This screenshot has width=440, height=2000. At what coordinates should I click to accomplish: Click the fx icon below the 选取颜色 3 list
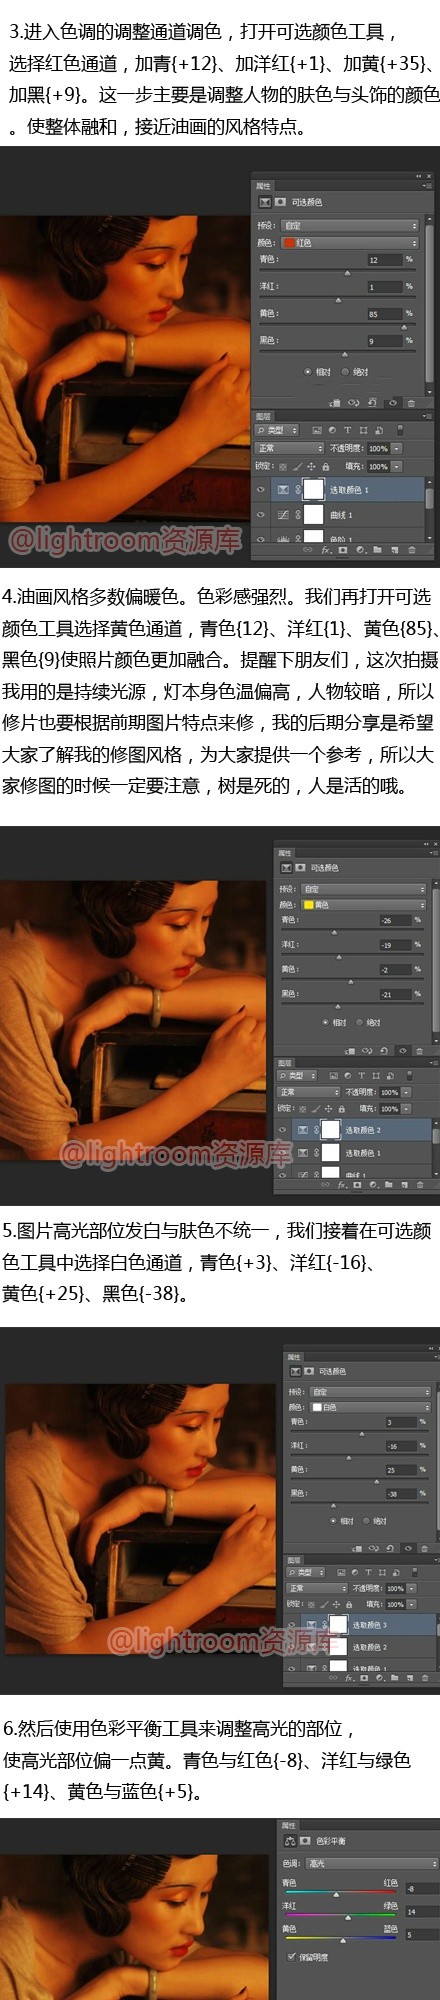tap(348, 1677)
